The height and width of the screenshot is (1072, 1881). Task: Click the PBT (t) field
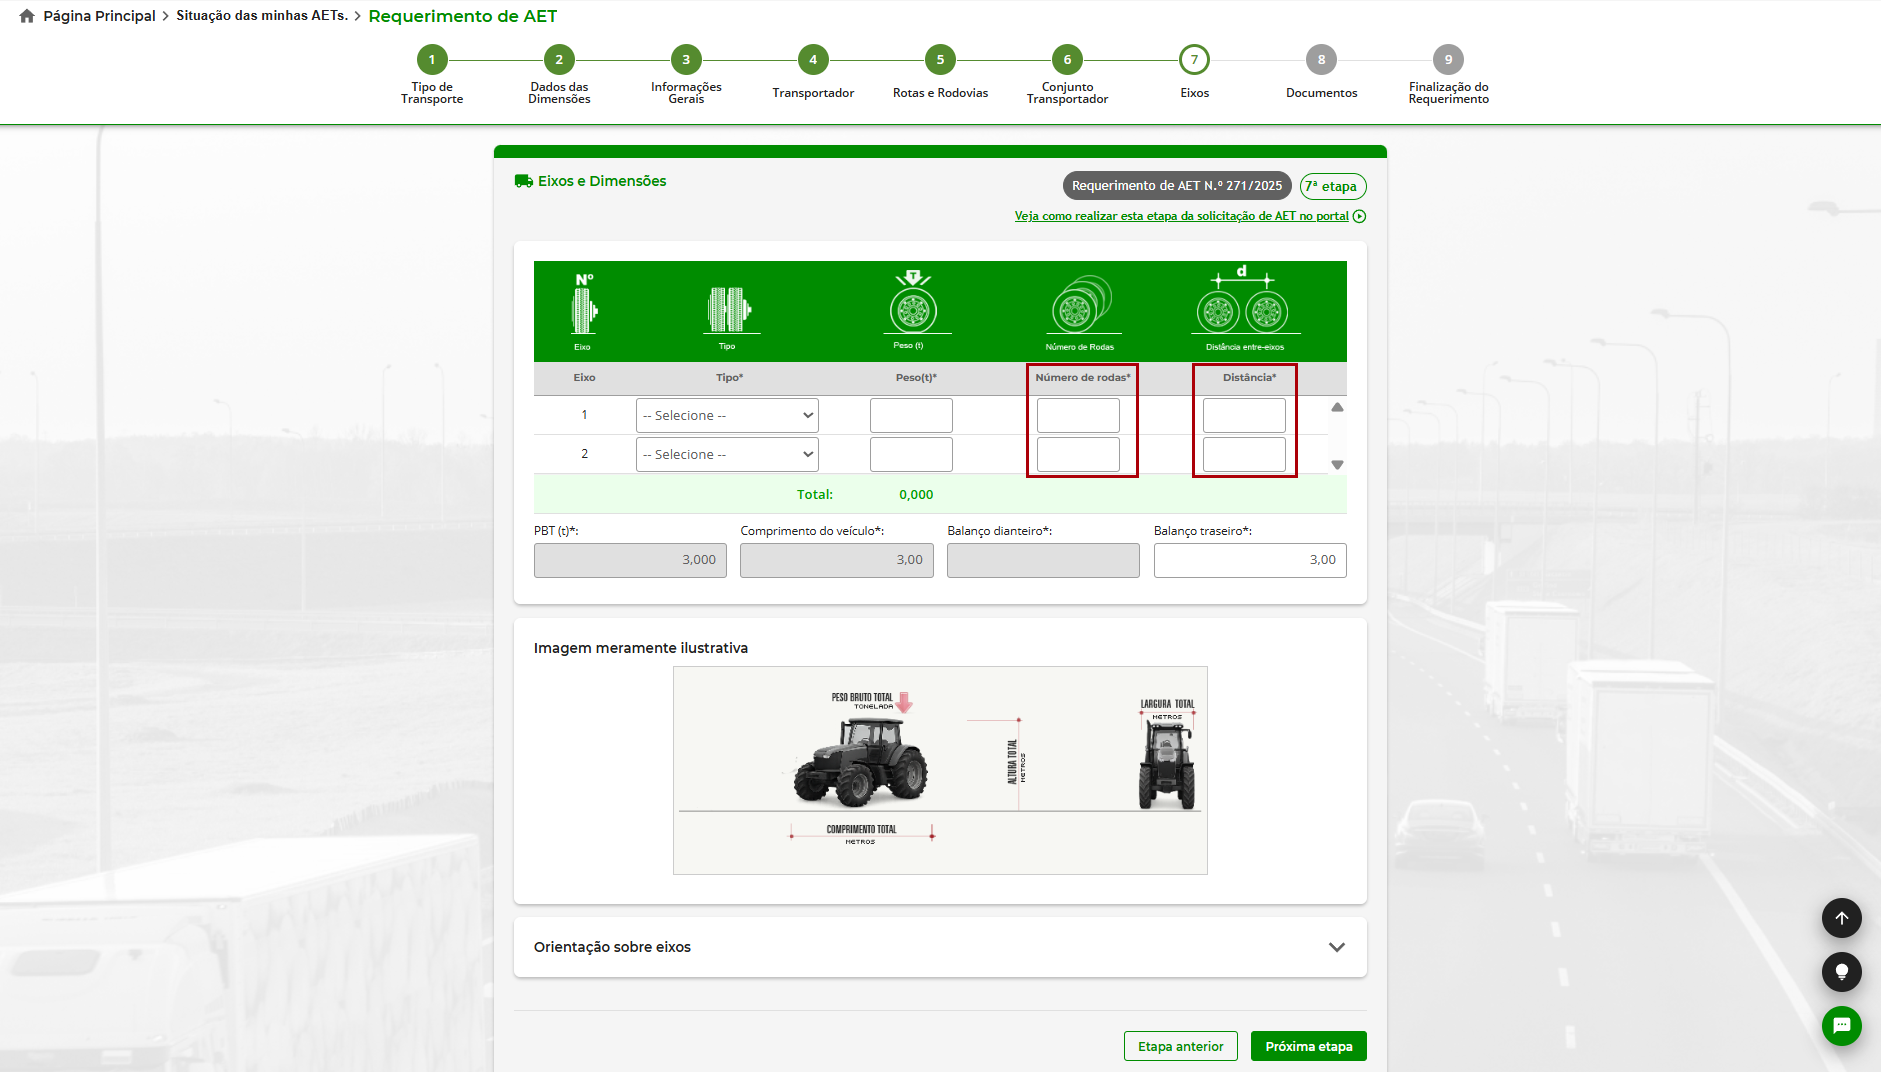click(x=630, y=560)
